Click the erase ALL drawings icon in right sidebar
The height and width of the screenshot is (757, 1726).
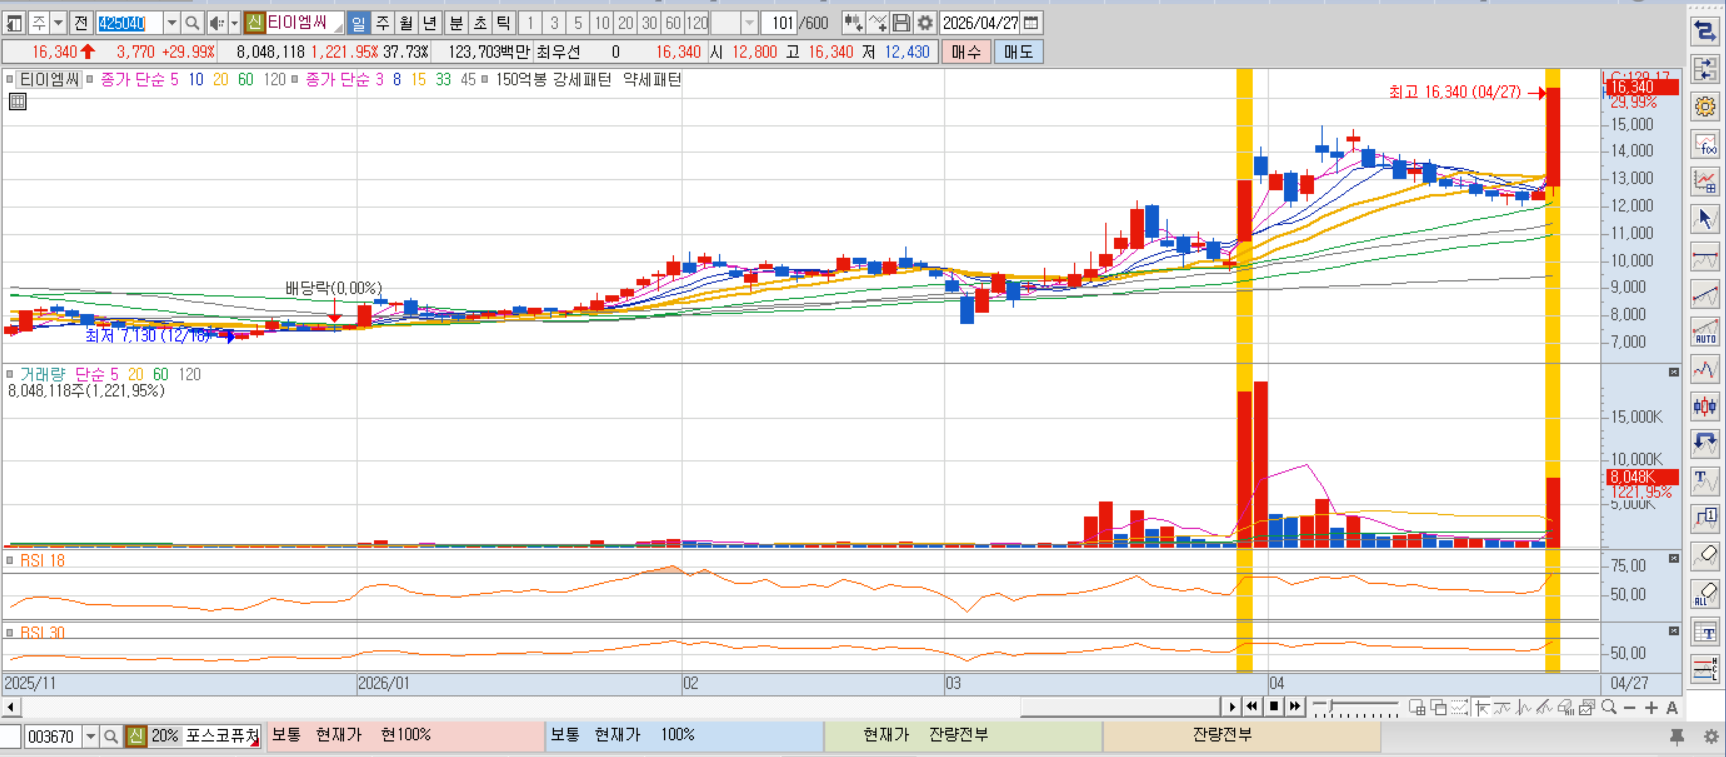tap(1705, 594)
